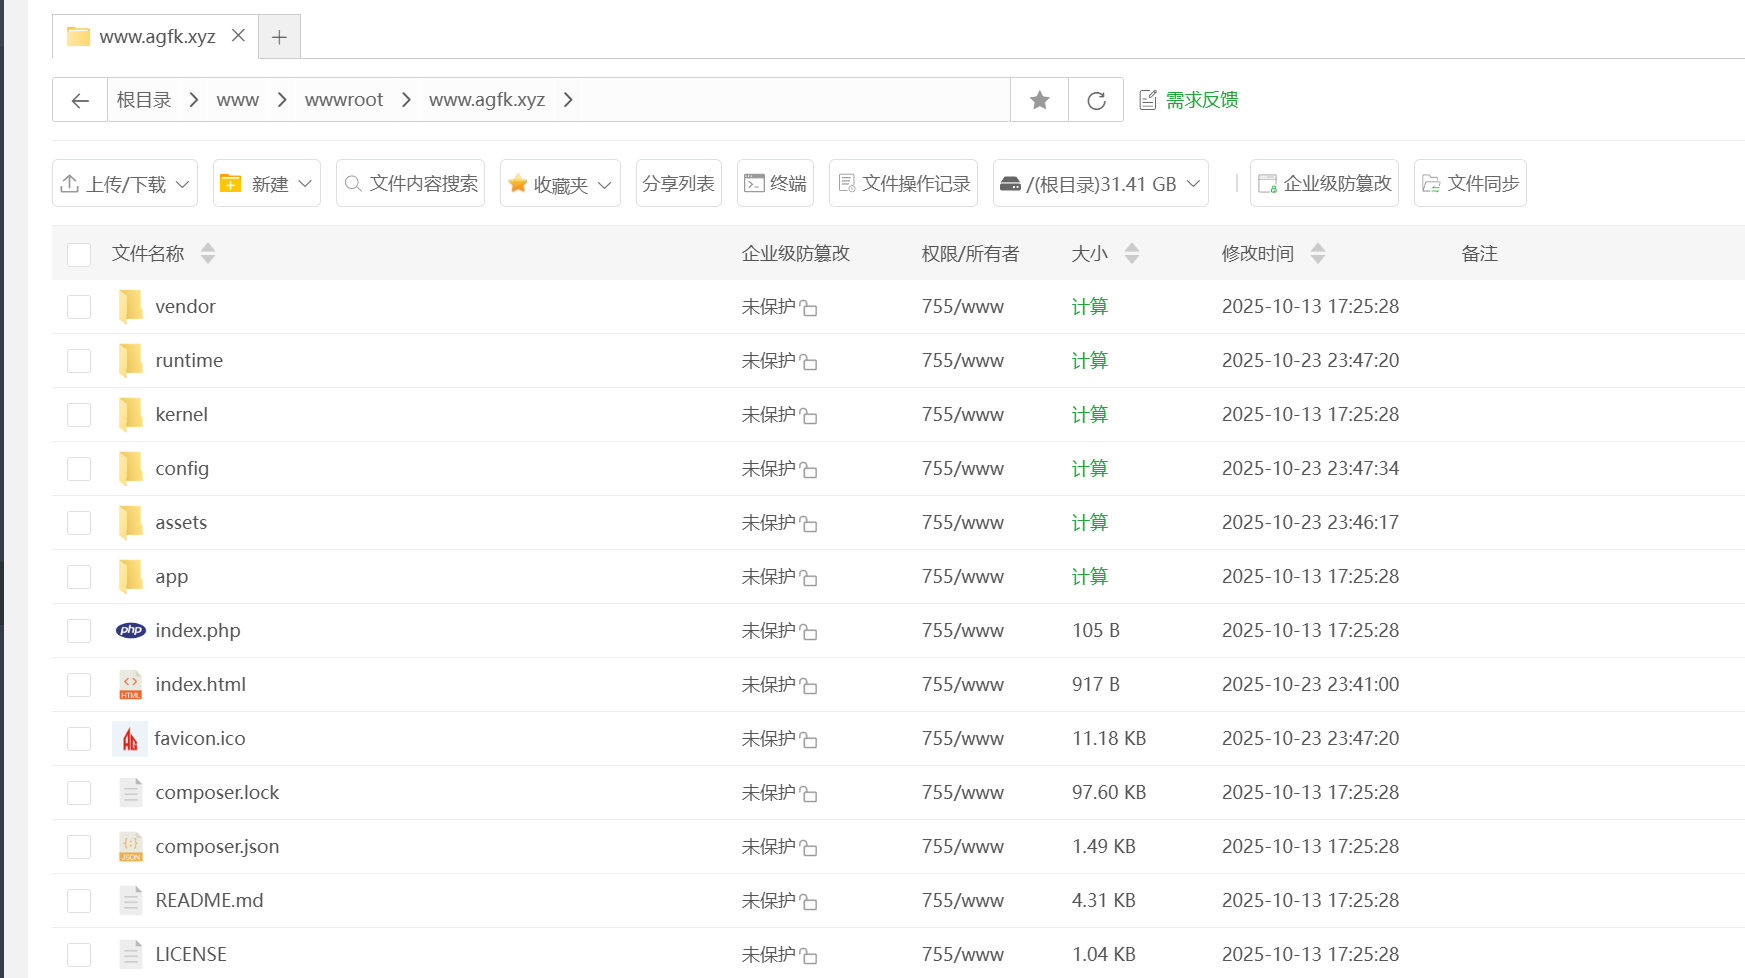Navigate to wwwroot in breadcrumb path

point(344,100)
